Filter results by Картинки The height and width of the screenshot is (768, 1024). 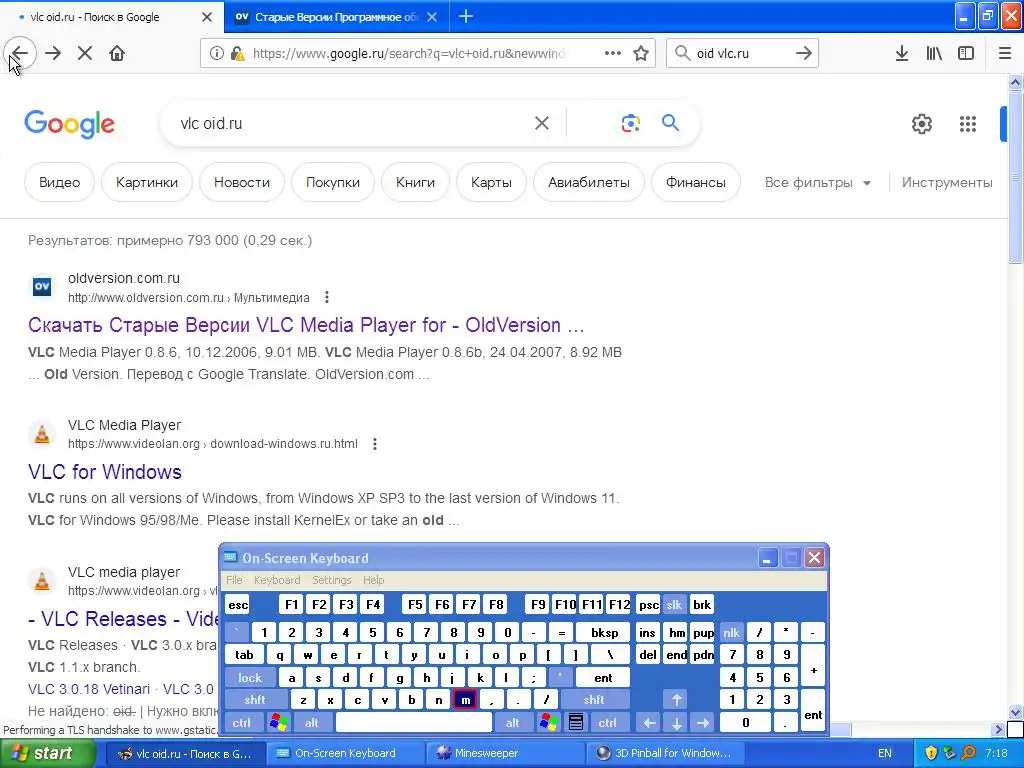coord(147,182)
